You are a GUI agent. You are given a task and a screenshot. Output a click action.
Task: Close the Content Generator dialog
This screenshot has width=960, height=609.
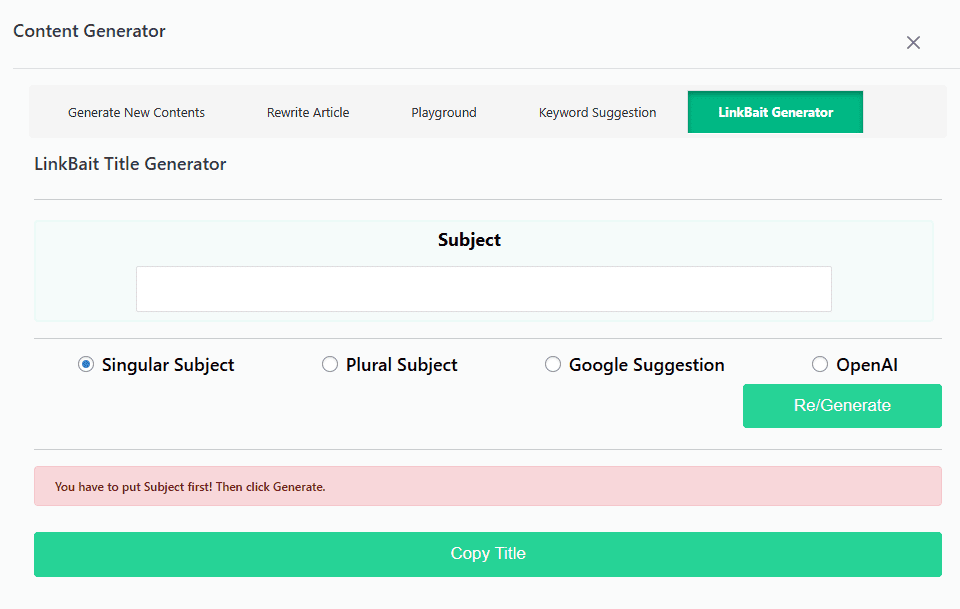click(x=913, y=43)
